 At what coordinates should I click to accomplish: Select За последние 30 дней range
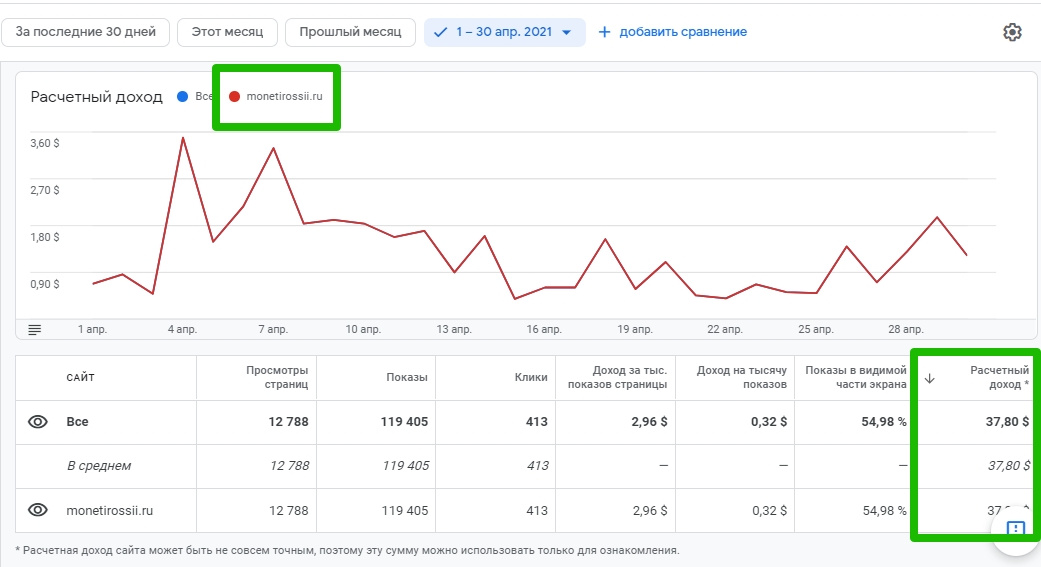(x=86, y=32)
